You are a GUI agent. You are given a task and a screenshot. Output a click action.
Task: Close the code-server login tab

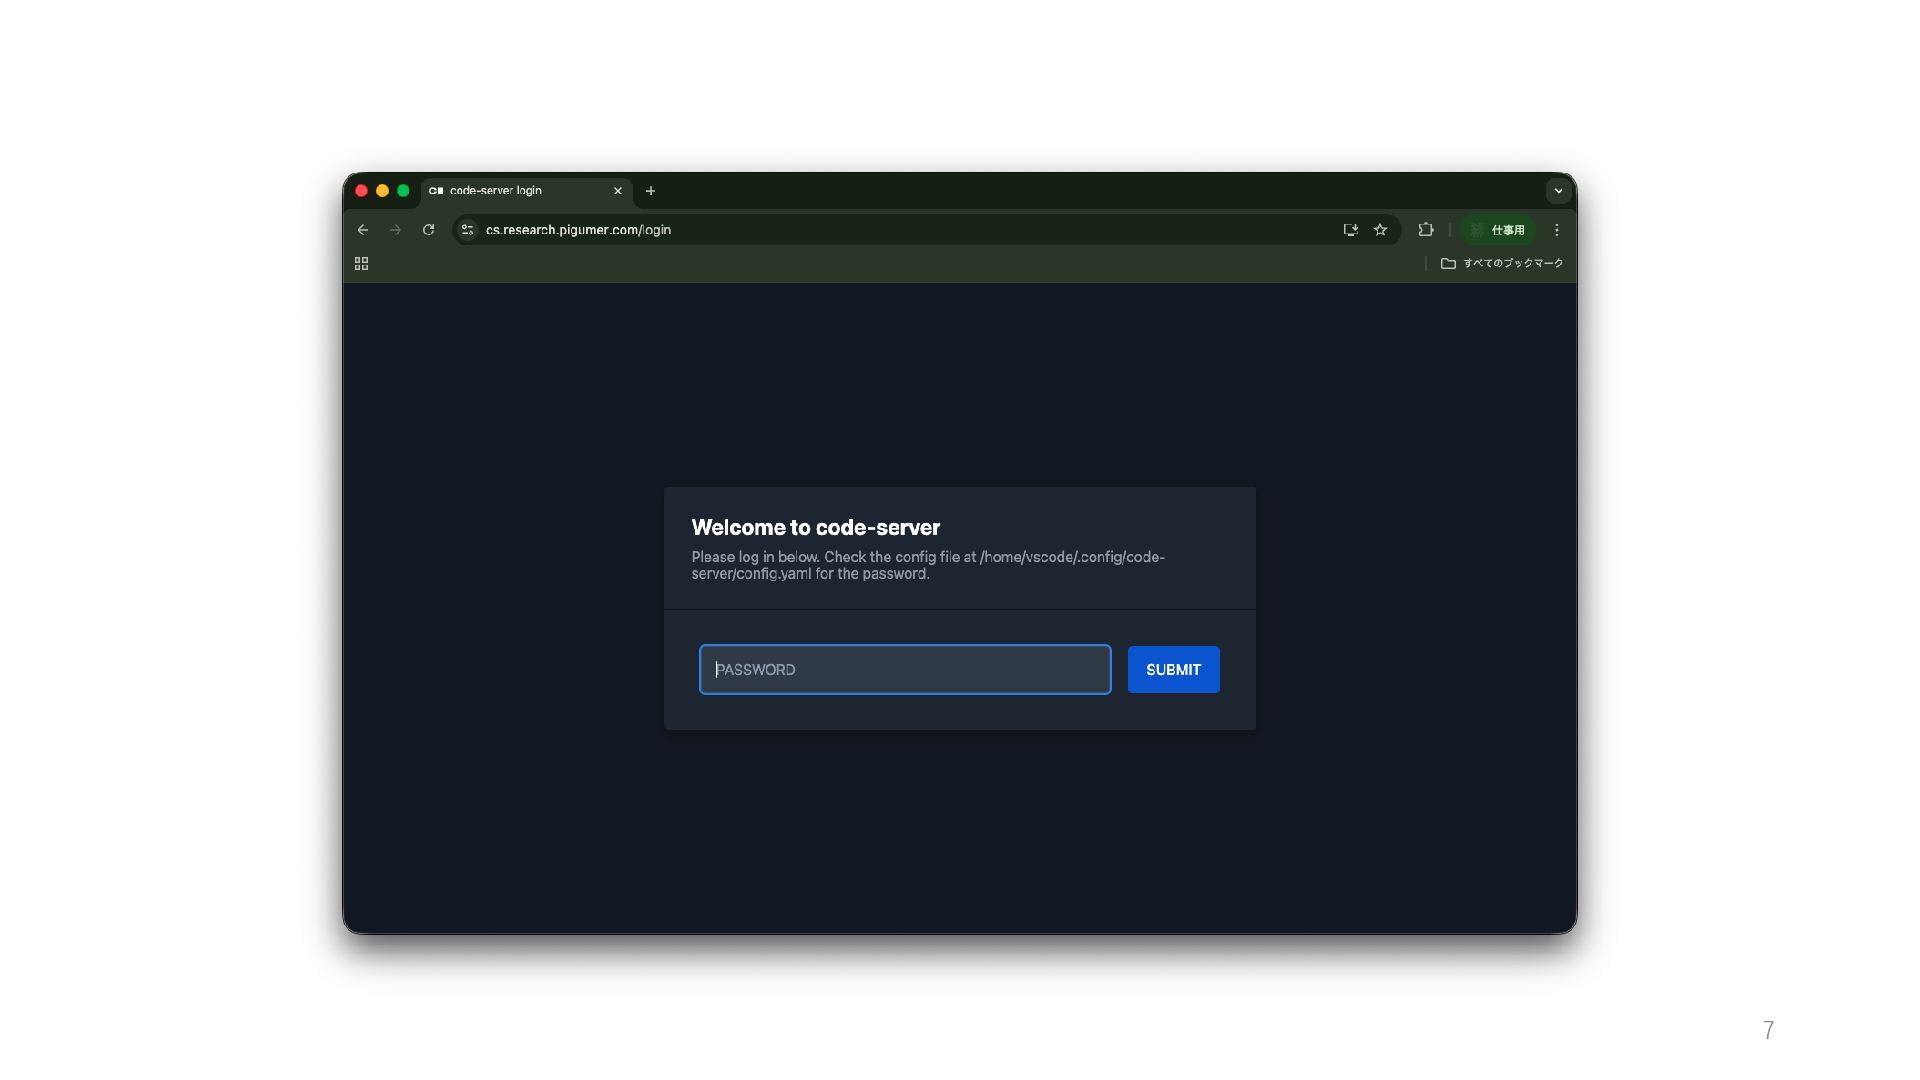(618, 191)
